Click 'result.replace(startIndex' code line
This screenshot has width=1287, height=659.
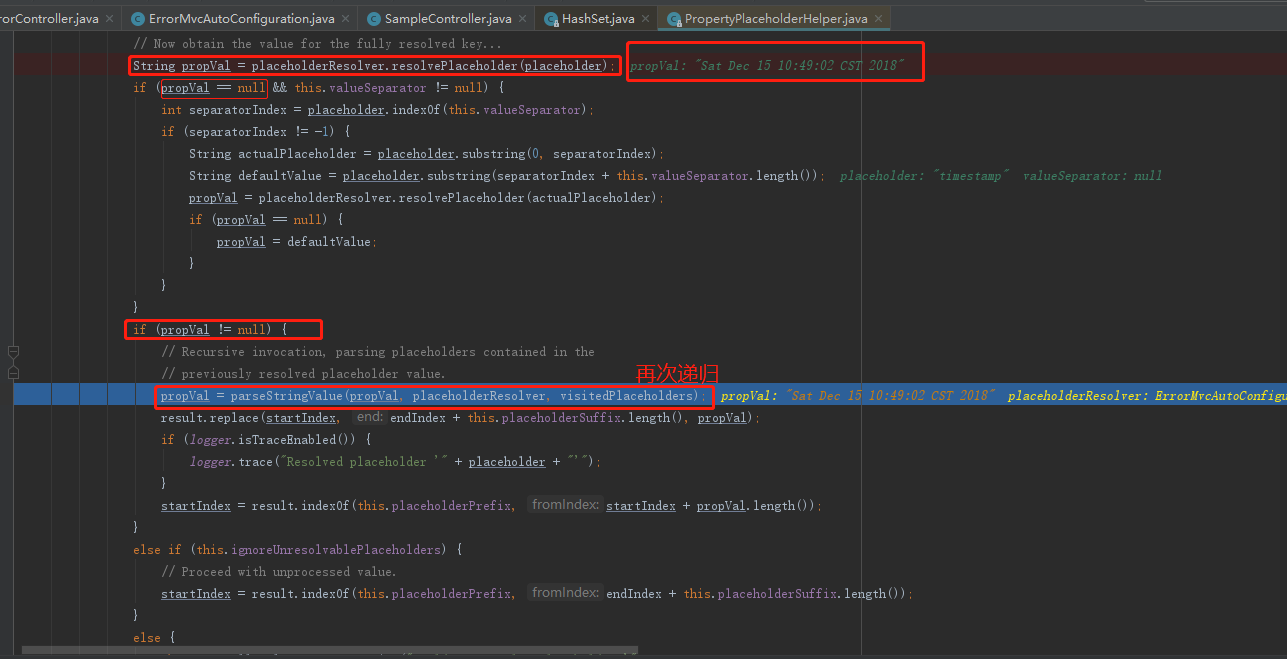(460, 418)
